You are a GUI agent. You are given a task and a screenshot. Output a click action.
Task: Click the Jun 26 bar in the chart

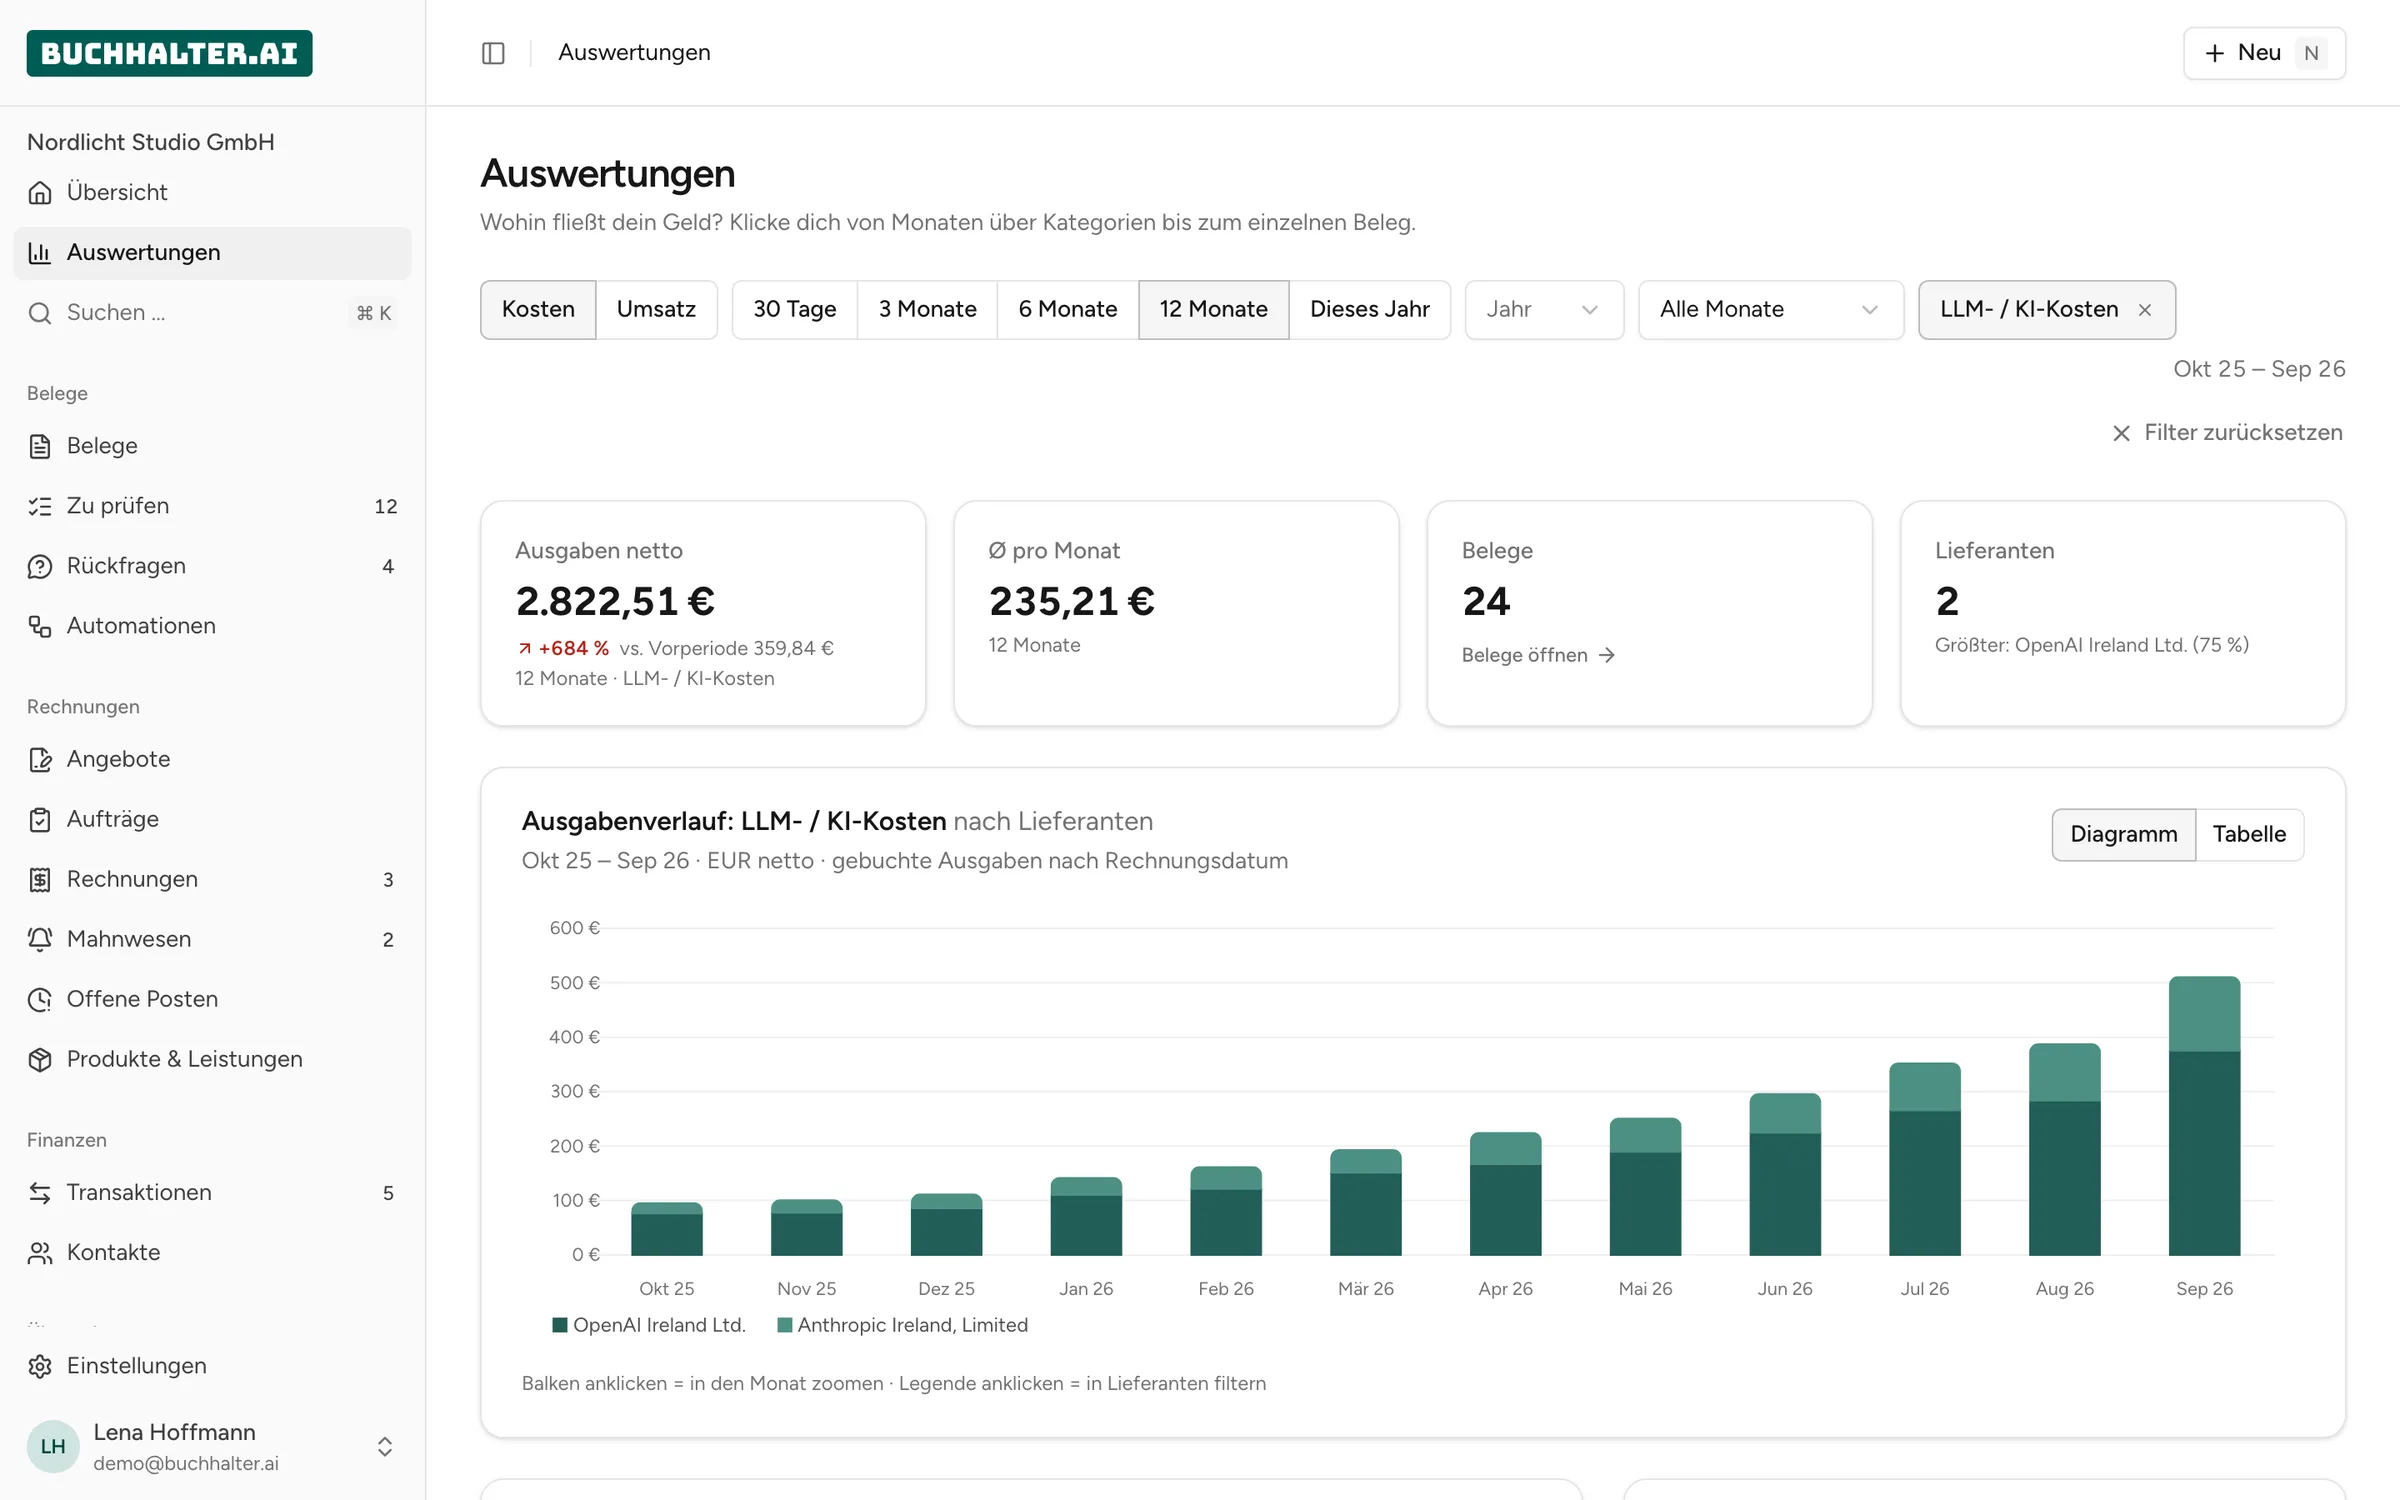pyautogui.click(x=1785, y=1175)
